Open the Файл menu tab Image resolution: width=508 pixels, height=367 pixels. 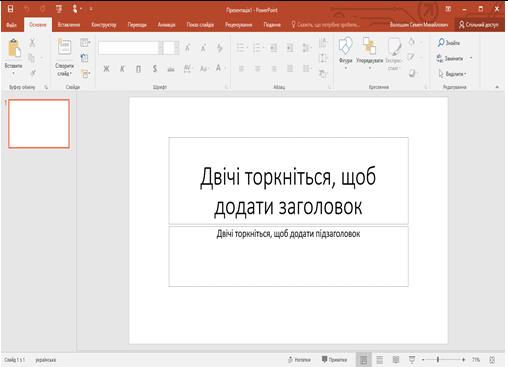11,25
